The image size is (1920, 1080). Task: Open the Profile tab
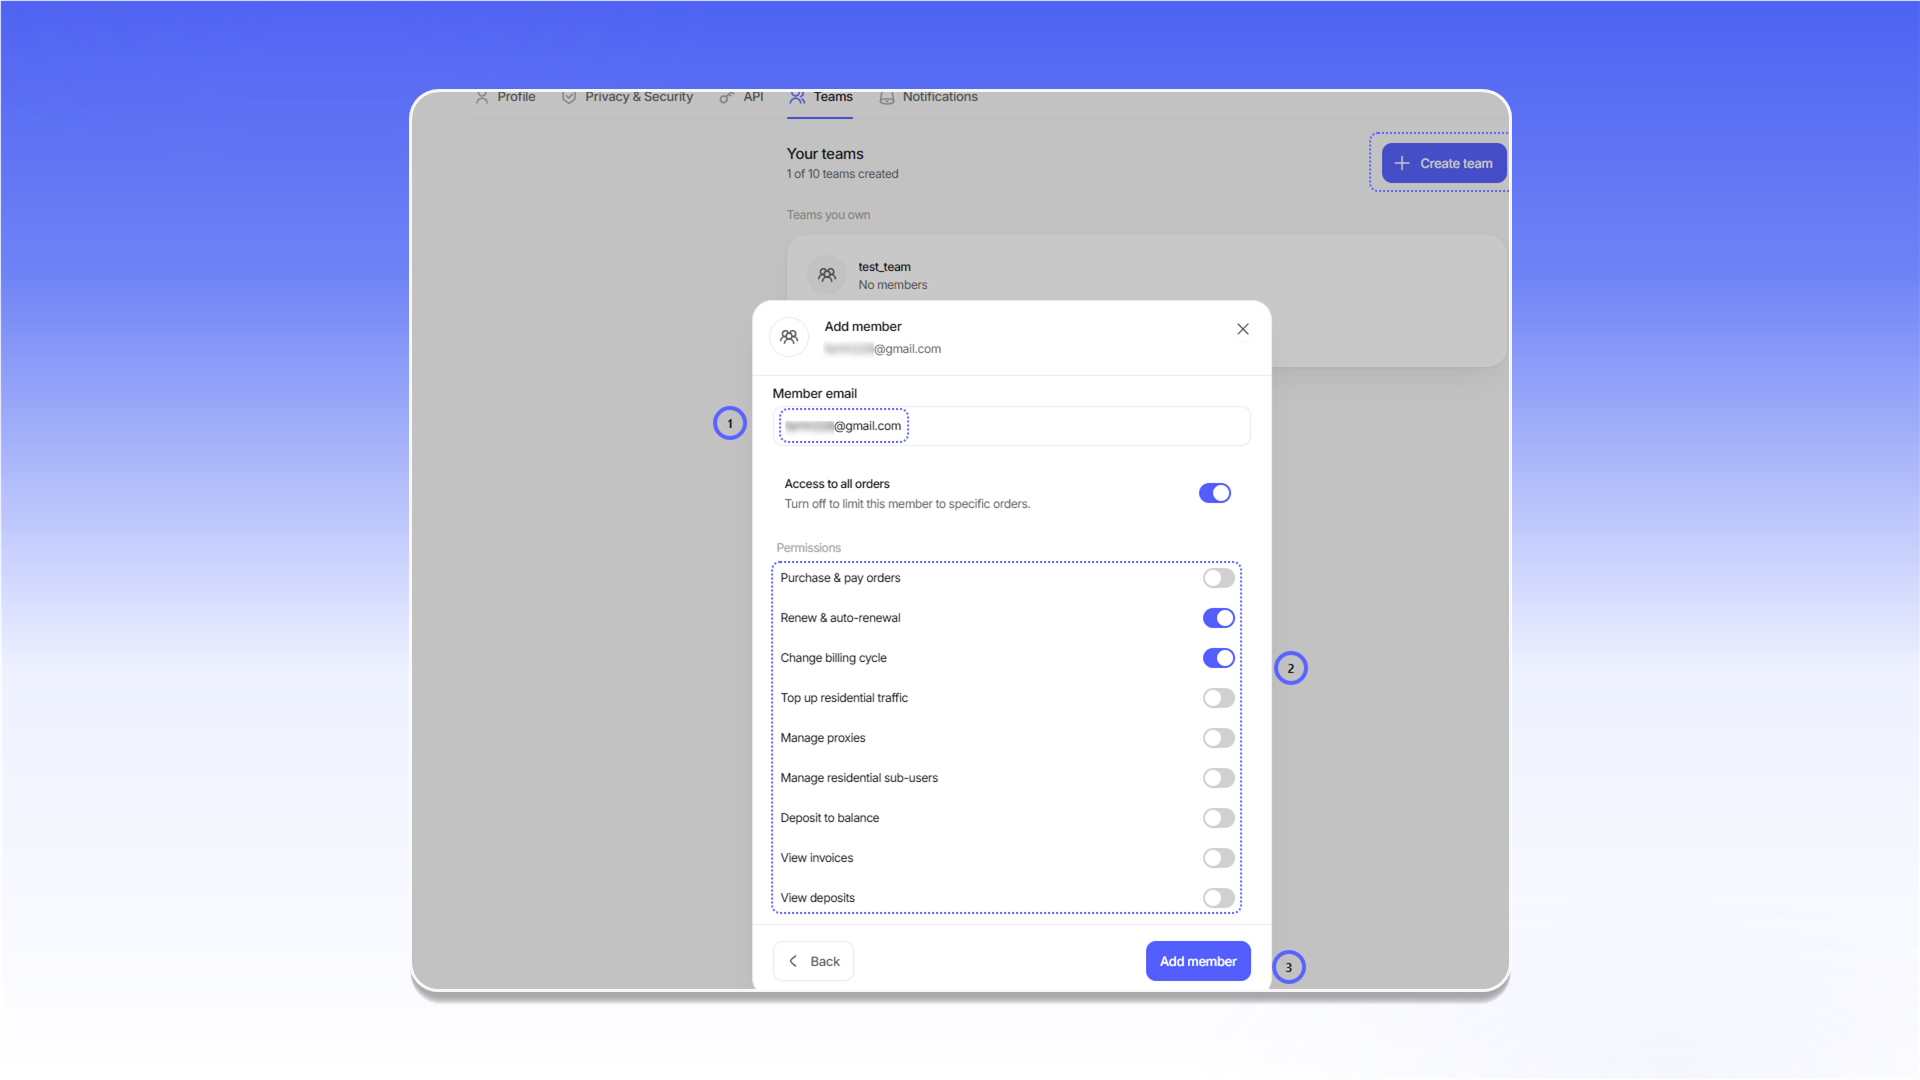pos(505,97)
